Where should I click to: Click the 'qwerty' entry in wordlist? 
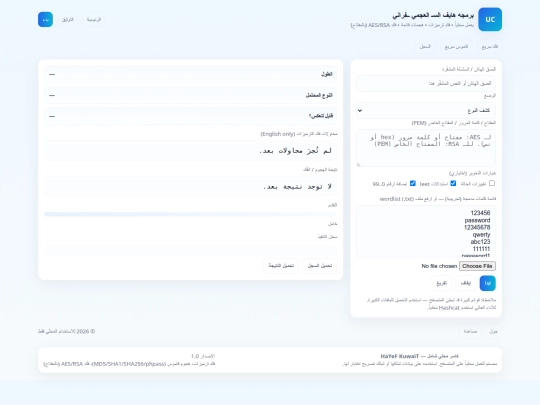[481, 235]
